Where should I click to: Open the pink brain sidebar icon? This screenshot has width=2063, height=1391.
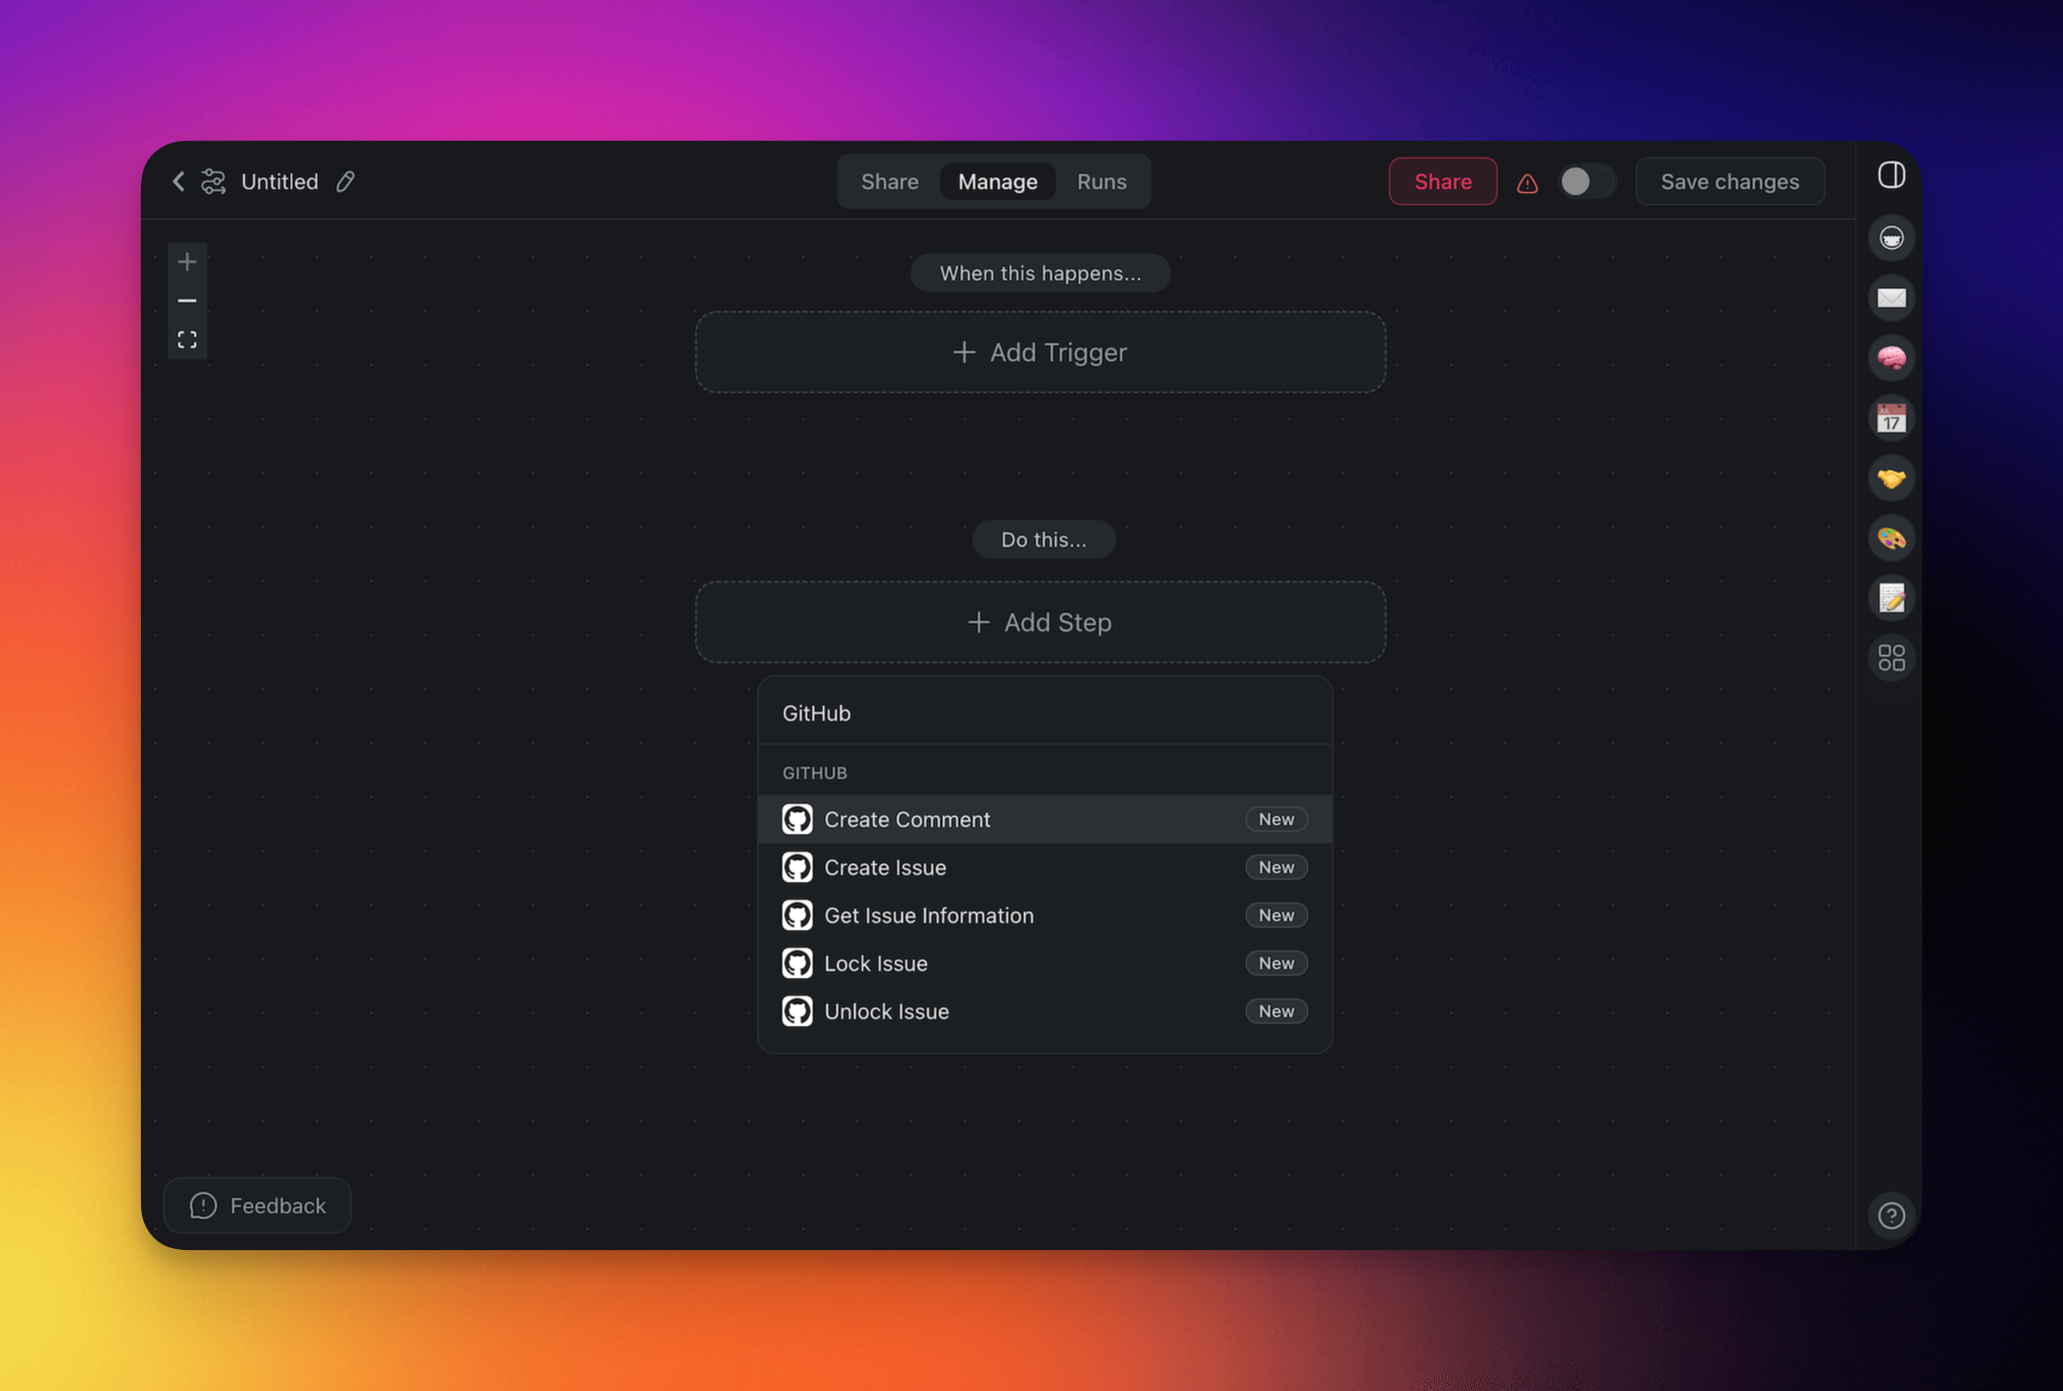[1890, 358]
